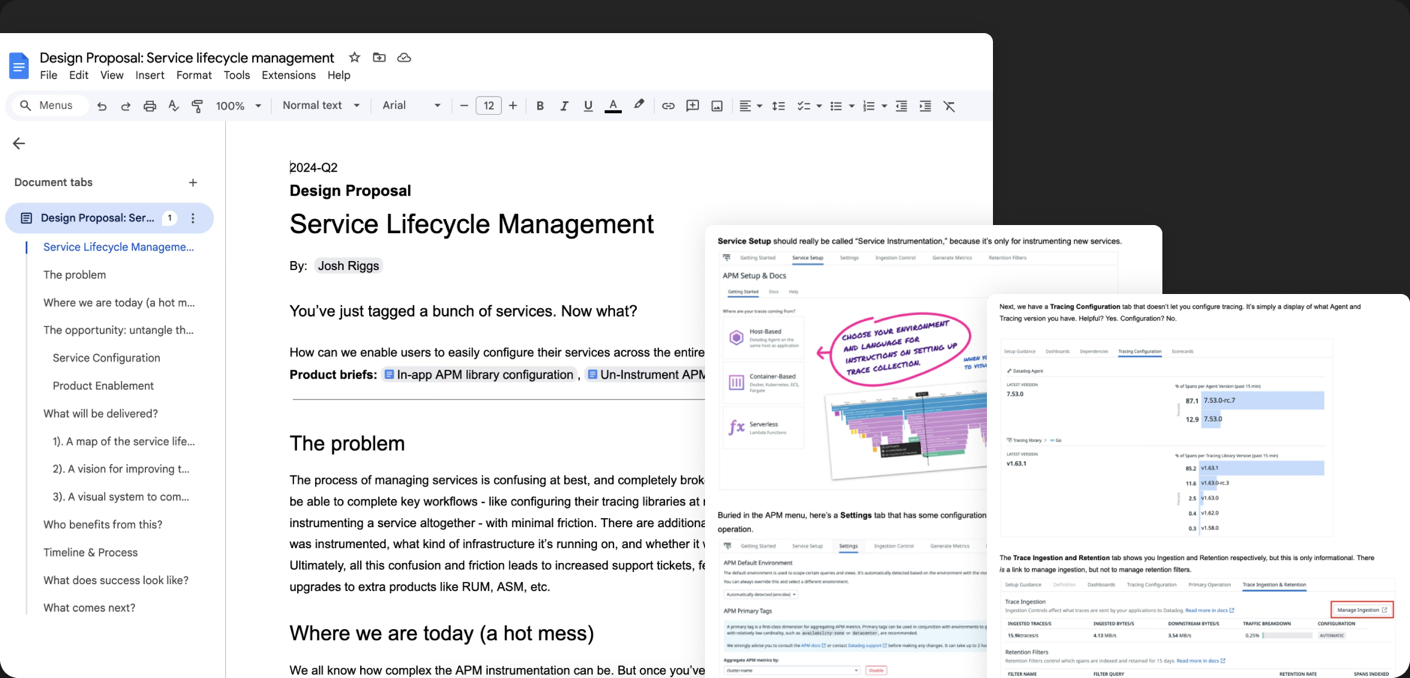Insert a bulleted list
This screenshot has height=678, width=1410.
pyautogui.click(x=836, y=106)
